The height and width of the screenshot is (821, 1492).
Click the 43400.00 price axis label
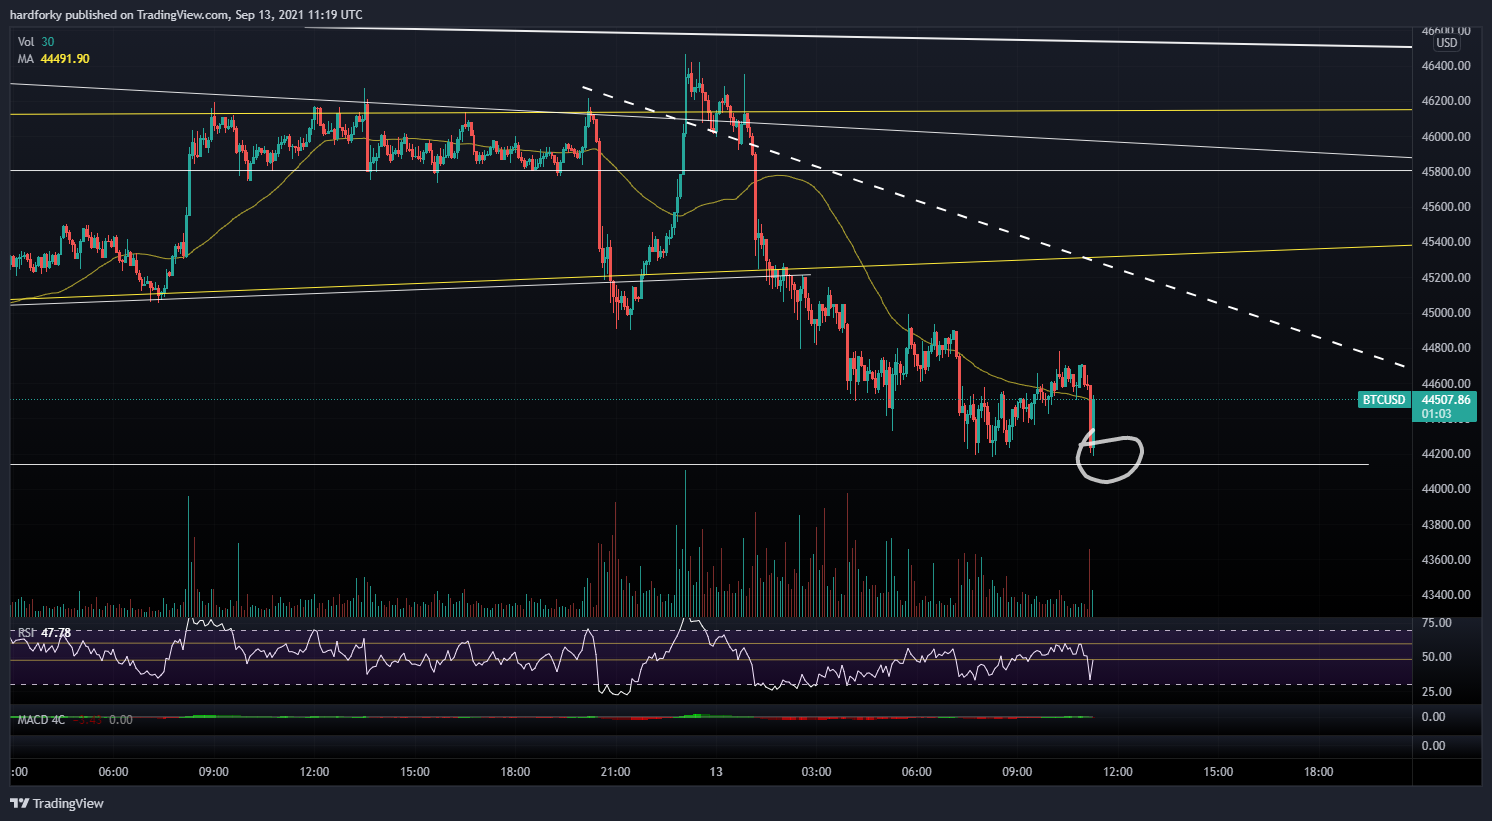pyautogui.click(x=1446, y=595)
